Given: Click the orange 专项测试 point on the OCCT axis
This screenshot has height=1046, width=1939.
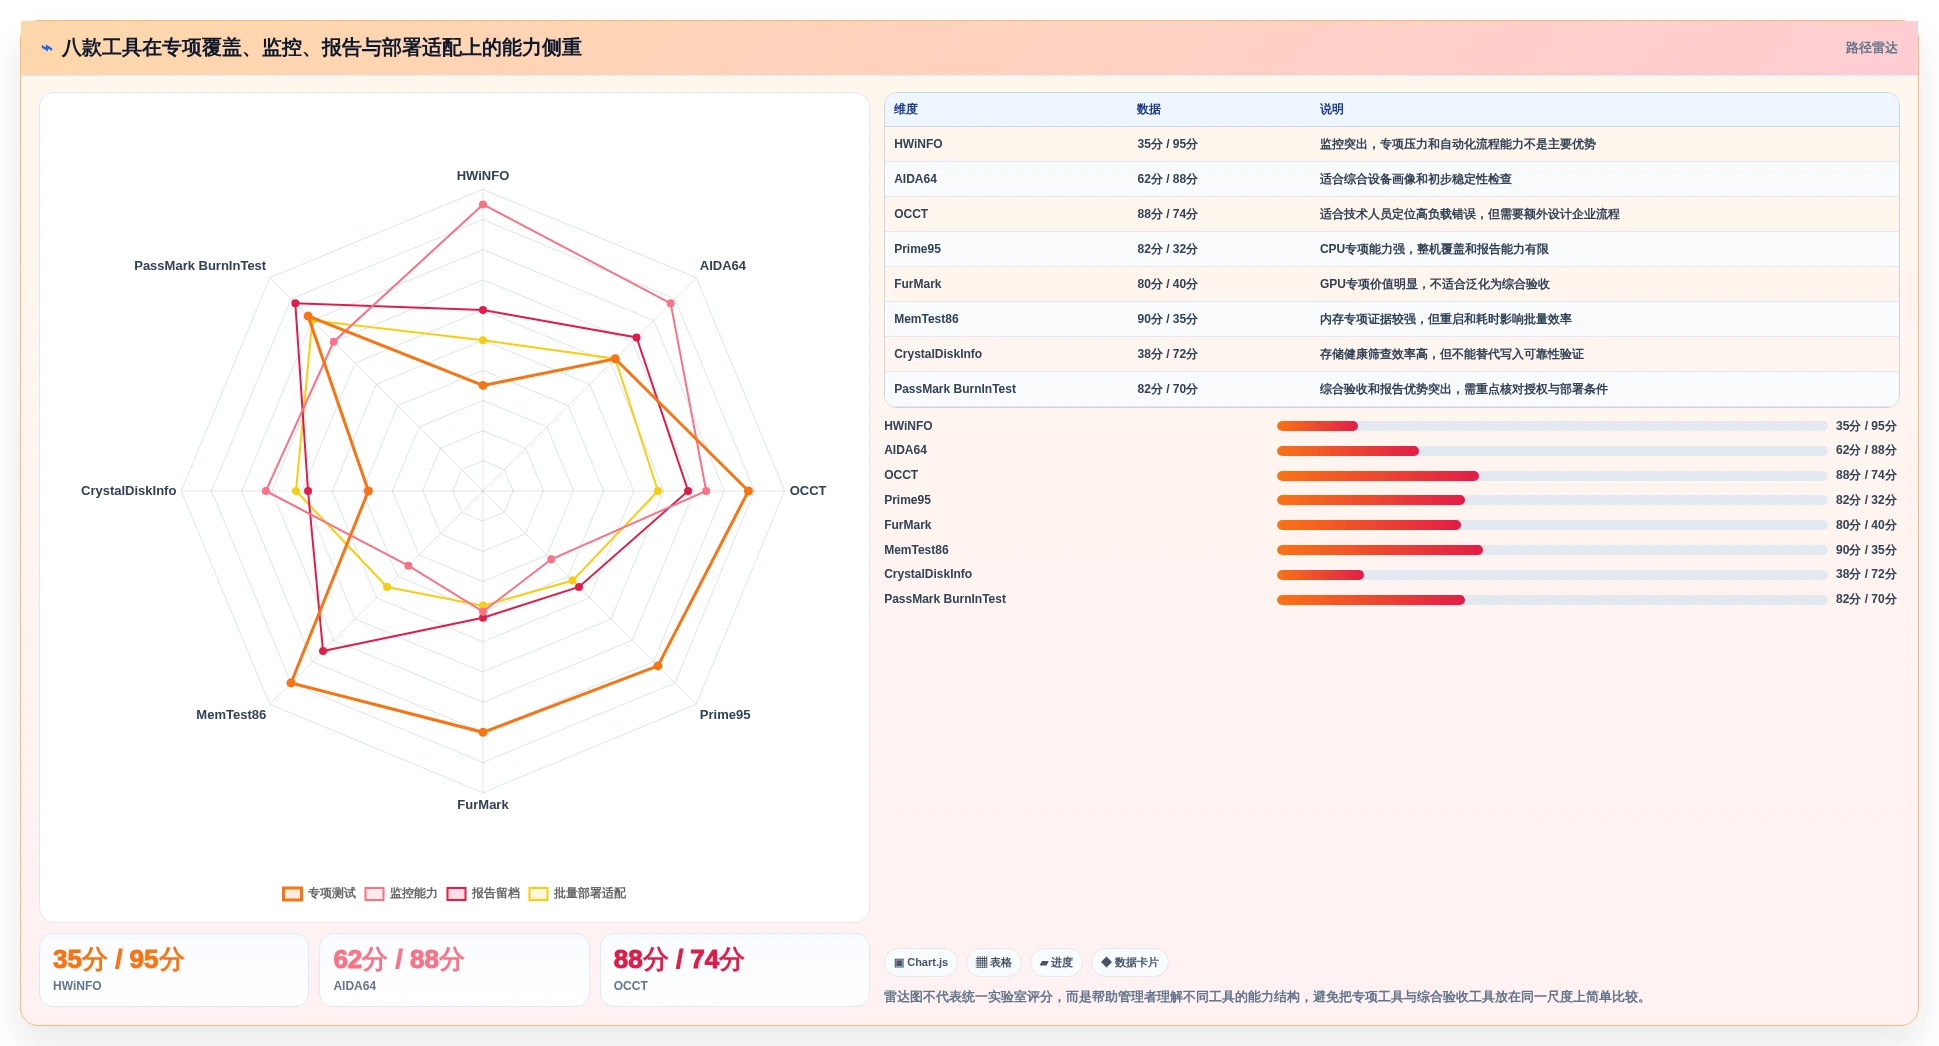Looking at the screenshot, I should pos(748,491).
